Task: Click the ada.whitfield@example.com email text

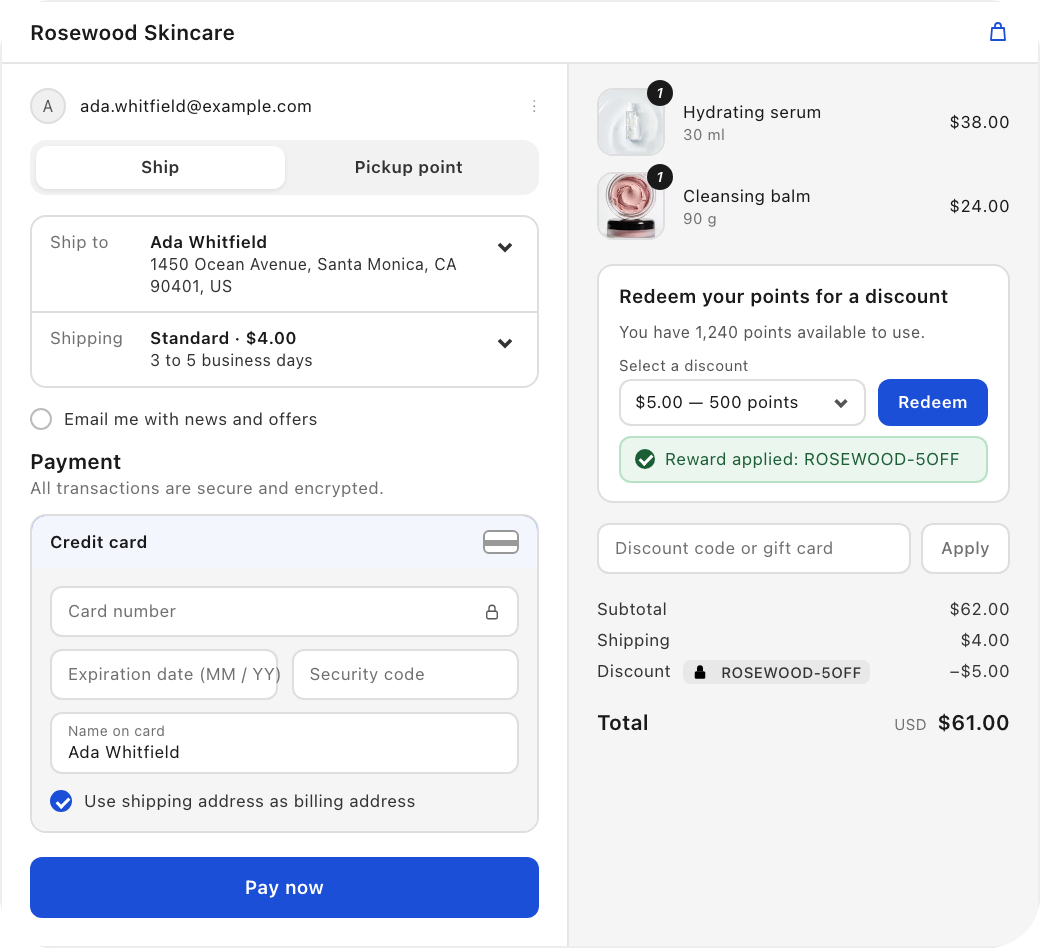Action: point(196,106)
